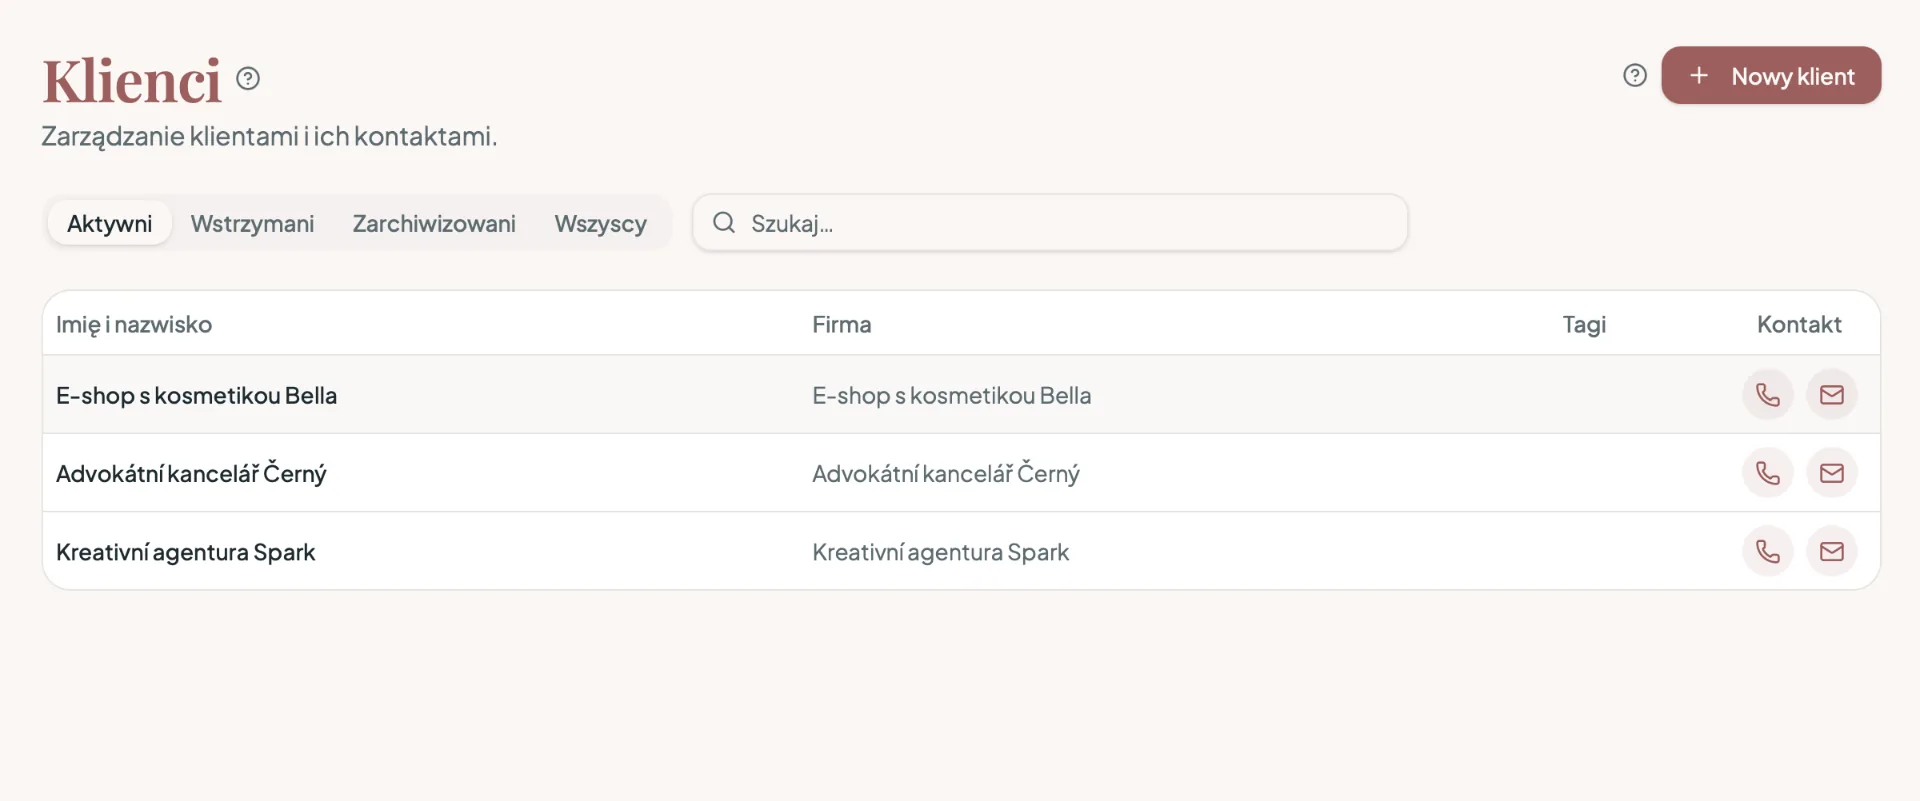Image resolution: width=1920 pixels, height=801 pixels.
Task: Focus the Szukaj search field
Action: (x=1050, y=223)
